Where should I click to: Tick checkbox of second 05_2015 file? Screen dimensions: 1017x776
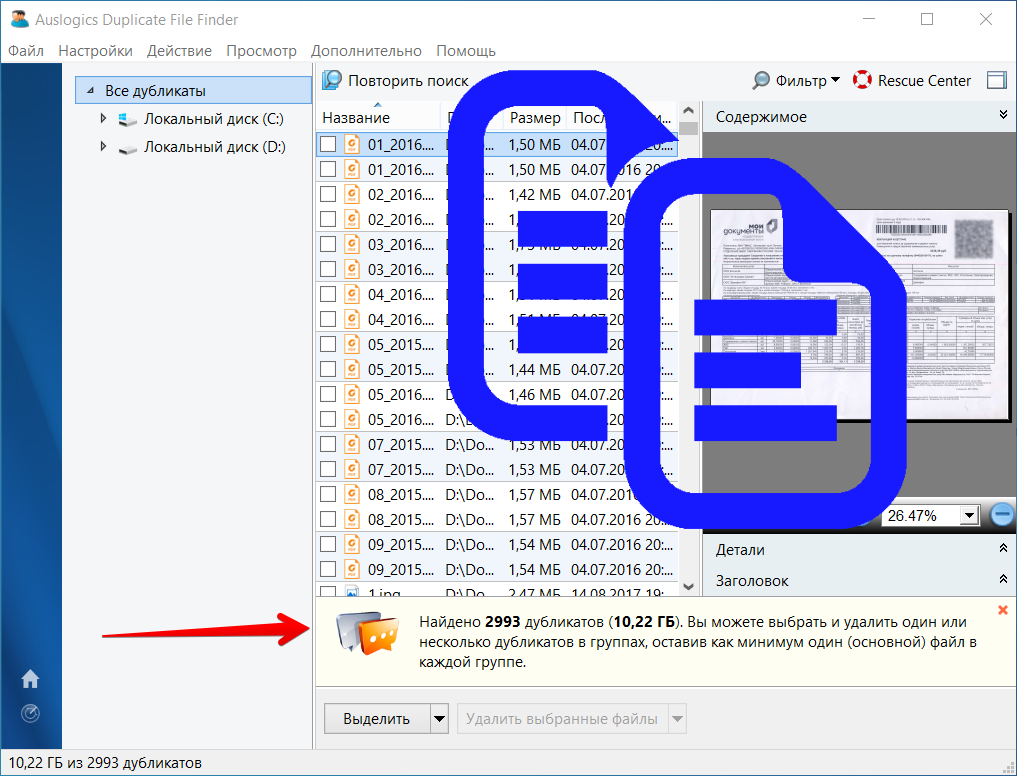pyautogui.click(x=328, y=369)
